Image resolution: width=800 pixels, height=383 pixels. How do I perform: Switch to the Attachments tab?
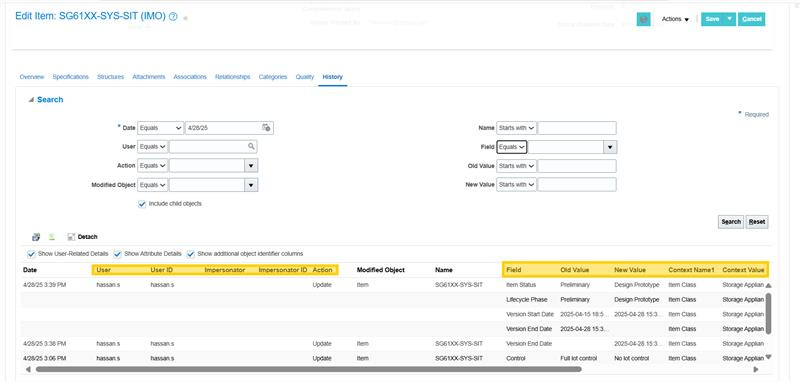(x=148, y=77)
